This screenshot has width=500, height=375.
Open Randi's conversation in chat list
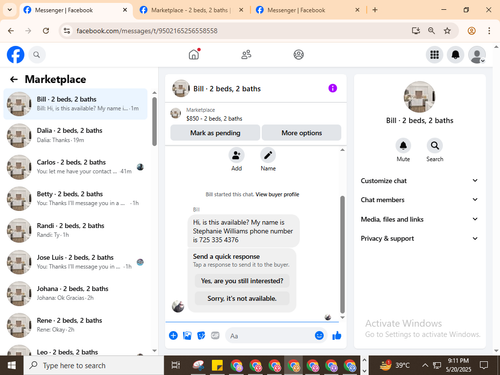pyautogui.click(x=75, y=230)
